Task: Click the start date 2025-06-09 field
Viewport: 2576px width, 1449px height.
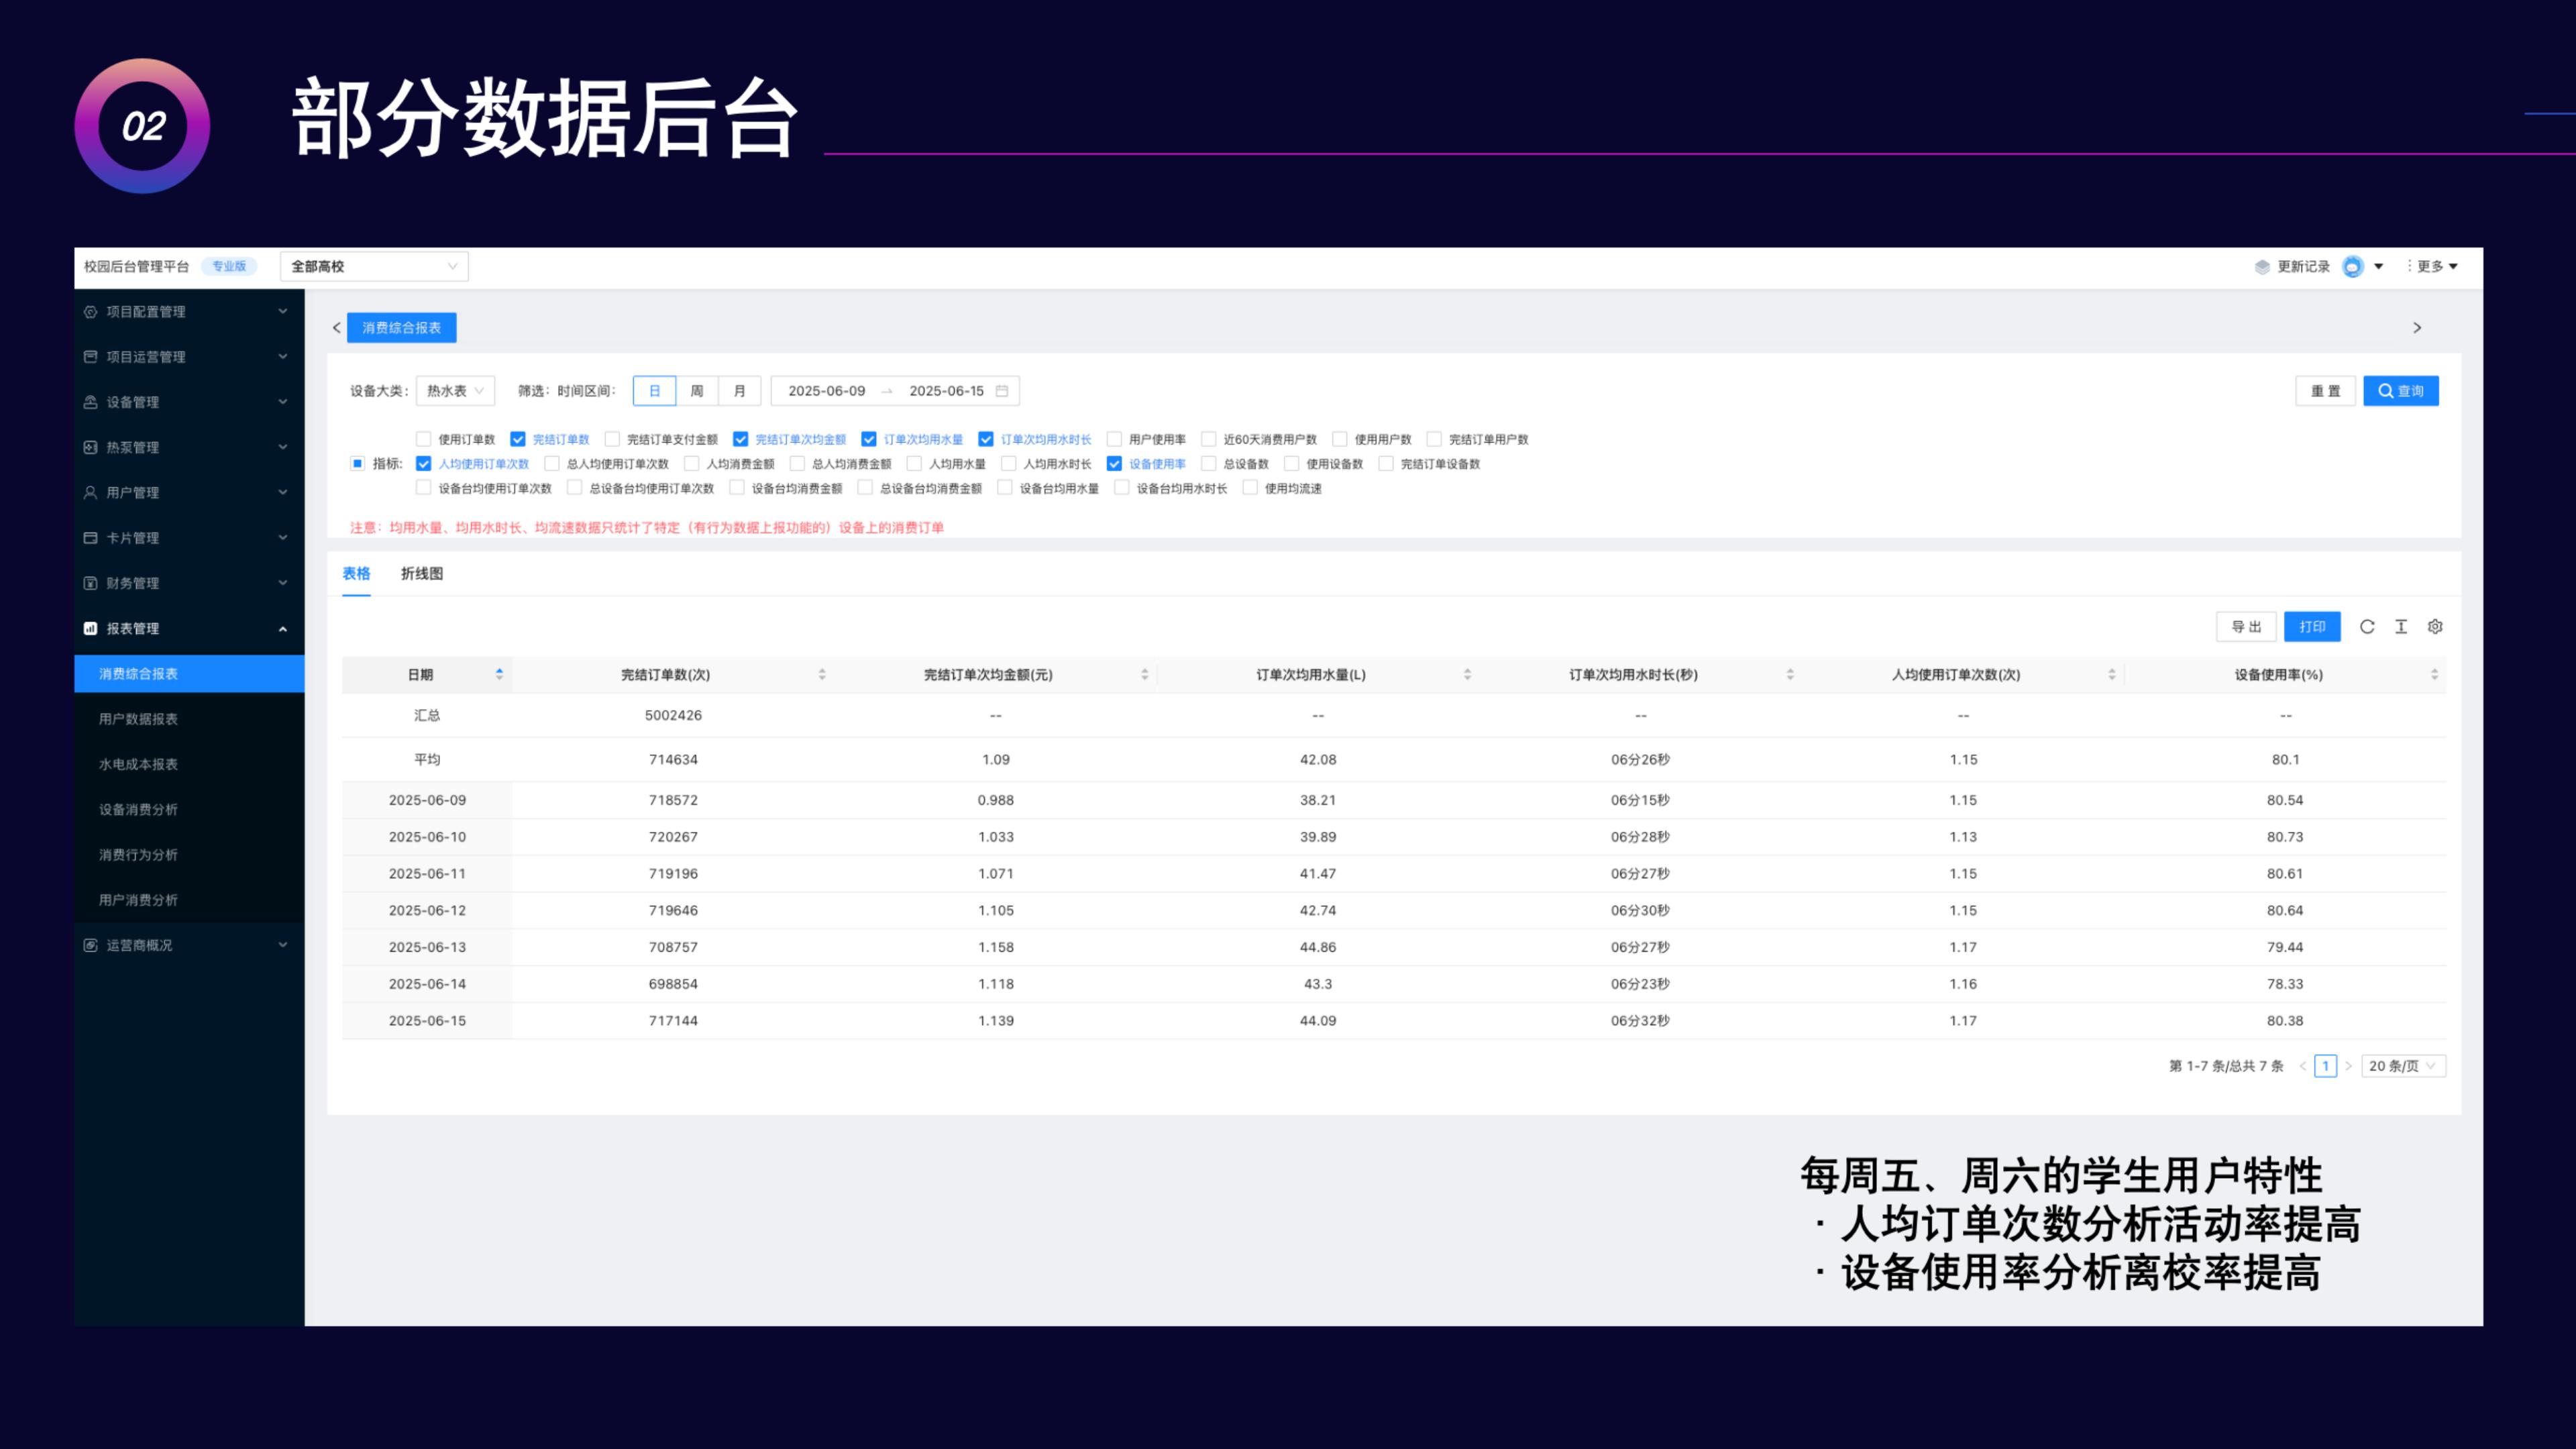Action: click(826, 391)
